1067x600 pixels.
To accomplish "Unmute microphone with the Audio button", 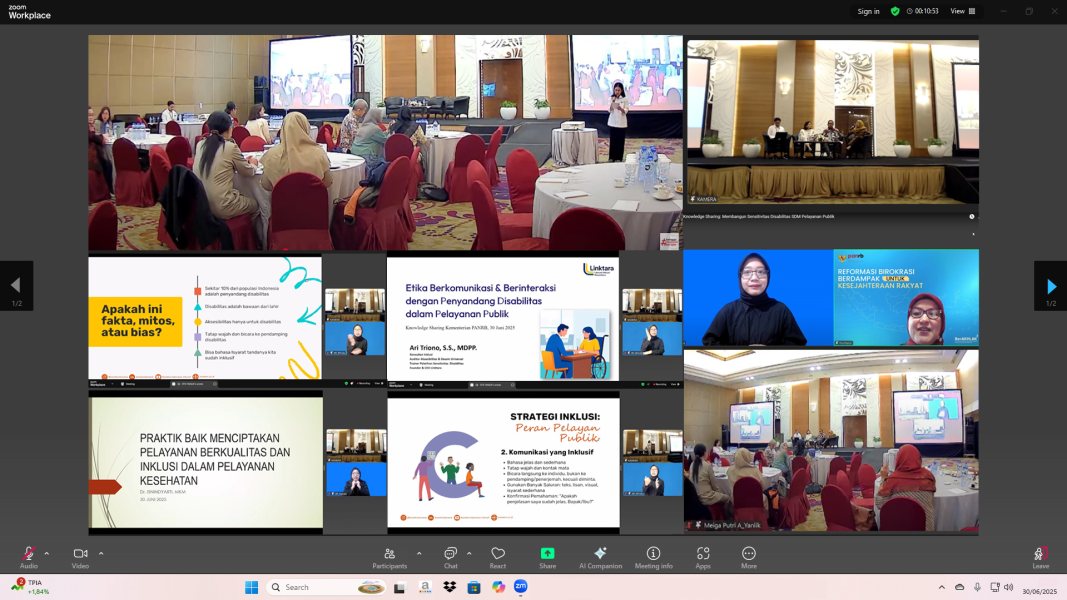I will click(x=28, y=555).
